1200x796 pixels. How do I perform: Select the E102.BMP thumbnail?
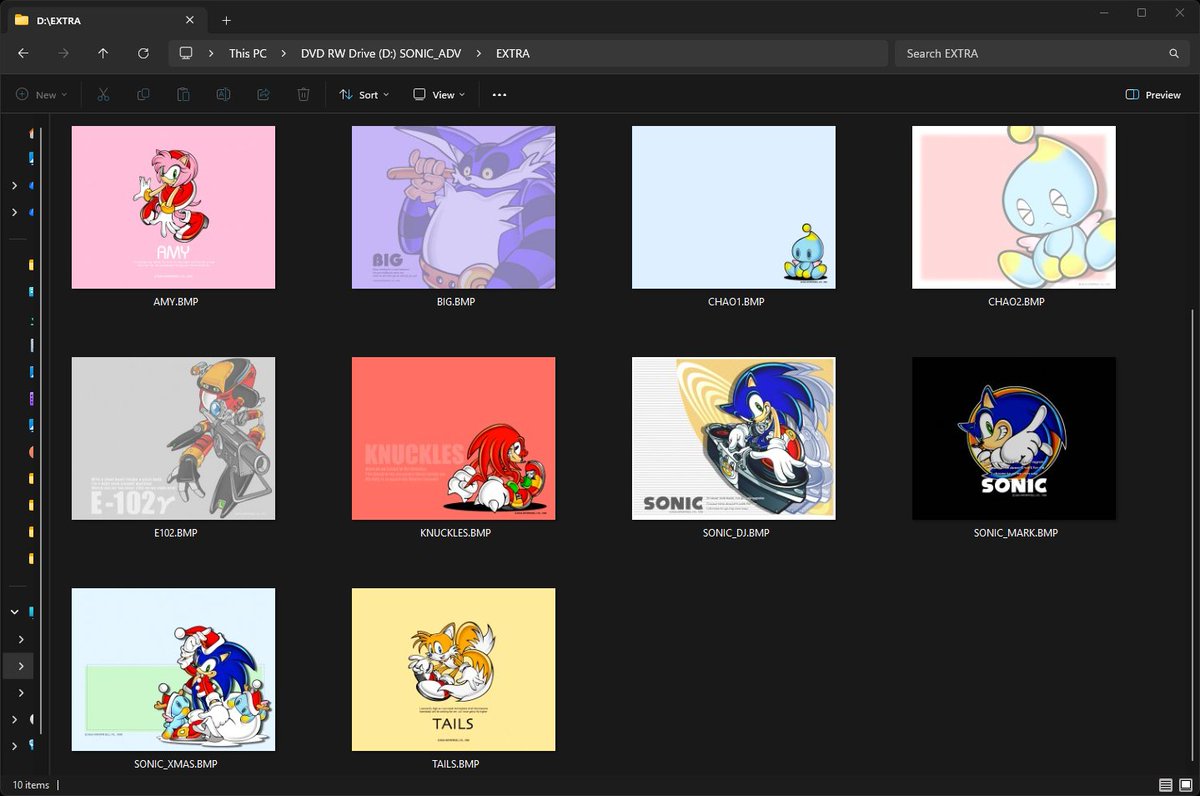[x=173, y=438]
